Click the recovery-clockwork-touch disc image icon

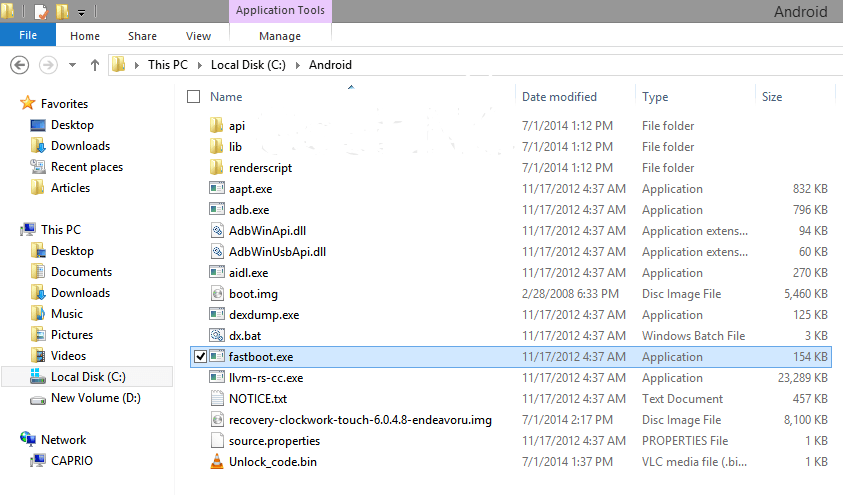(217, 419)
